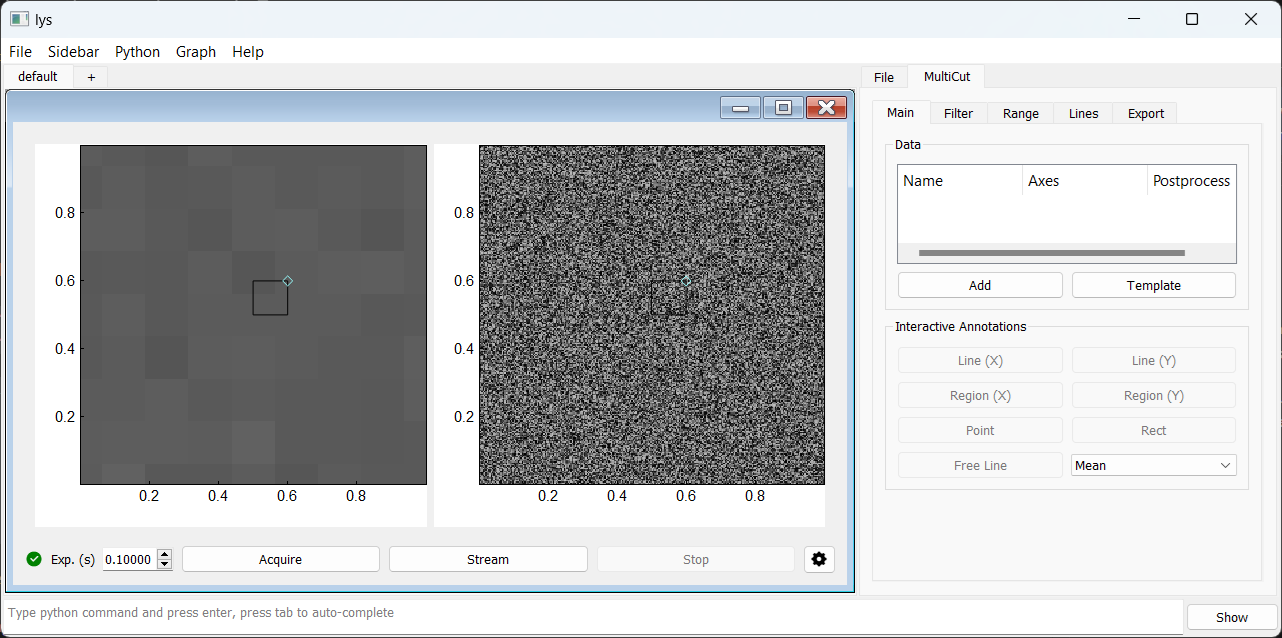This screenshot has width=1282, height=638.
Task: Add a new workspace tab with plus
Action: point(91,77)
